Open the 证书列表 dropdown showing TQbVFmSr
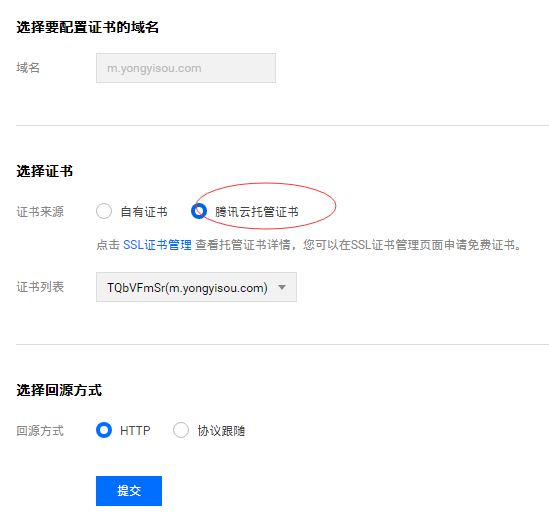Screen dimensions: 549x524 coord(196,287)
